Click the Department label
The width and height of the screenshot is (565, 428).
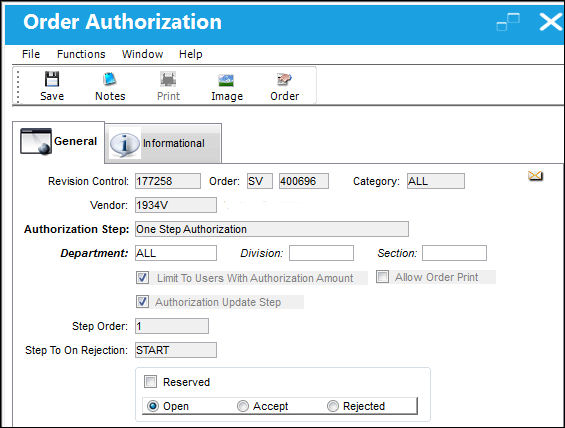(x=94, y=253)
